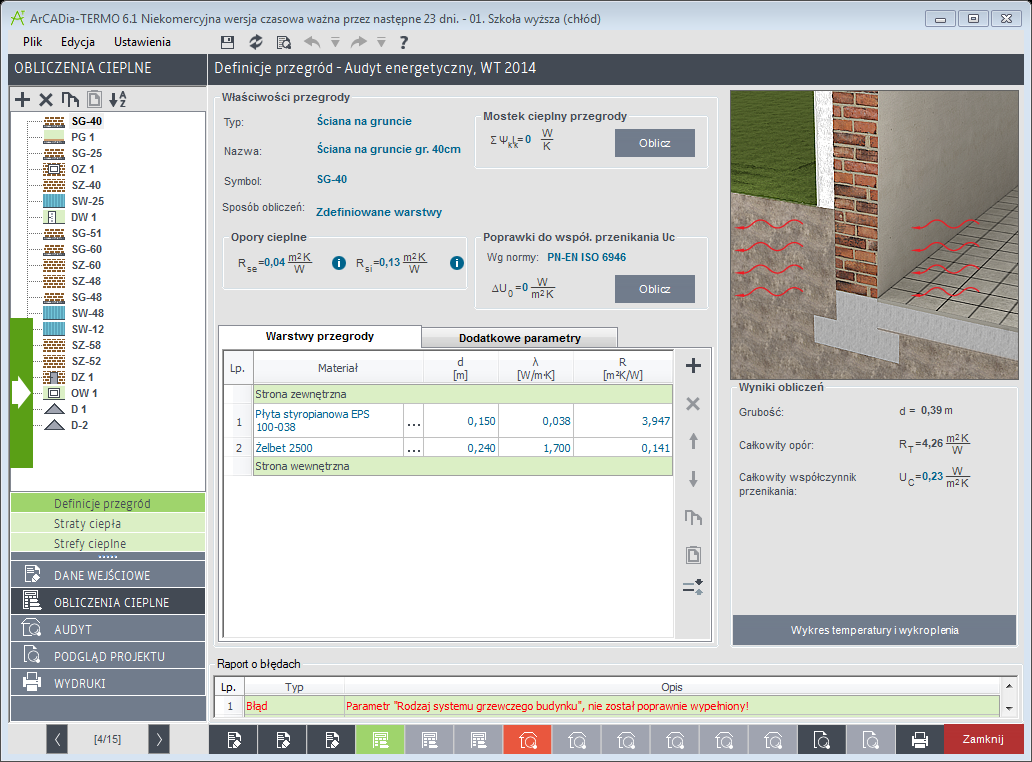Go to previous step with left chevron
The height and width of the screenshot is (762, 1032).
[x=57, y=740]
